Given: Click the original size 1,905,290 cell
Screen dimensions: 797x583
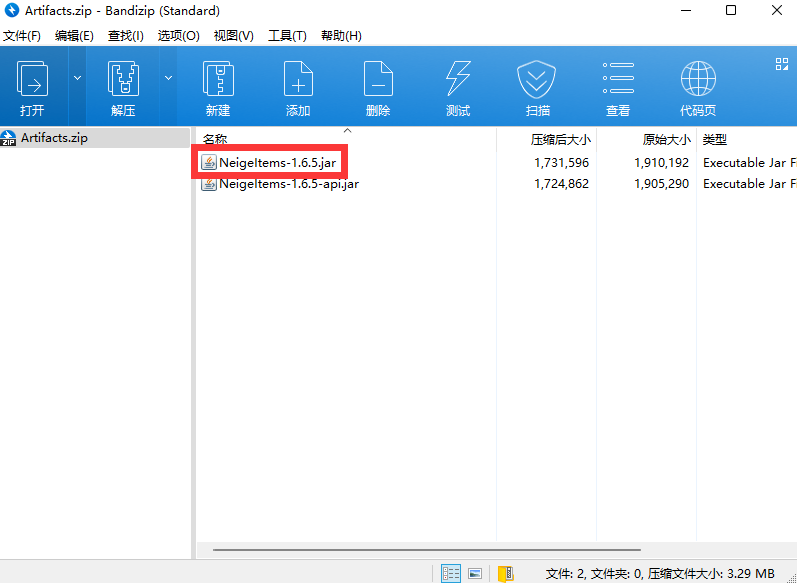Looking at the screenshot, I should point(661,183).
